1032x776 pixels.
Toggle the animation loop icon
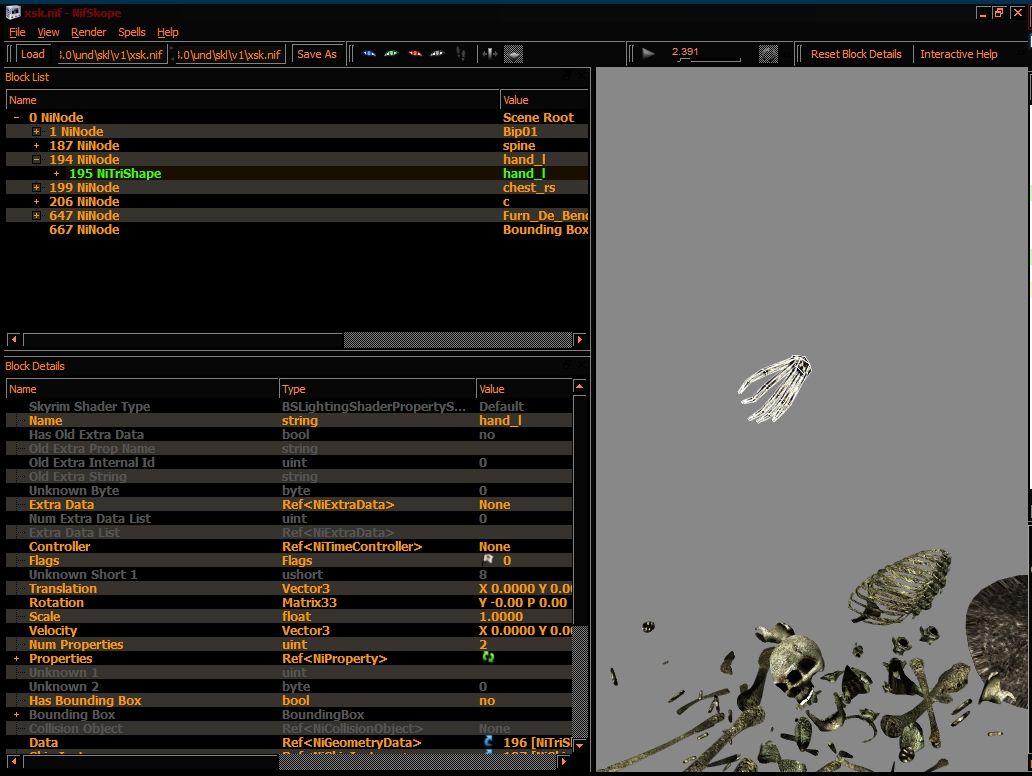click(768, 54)
